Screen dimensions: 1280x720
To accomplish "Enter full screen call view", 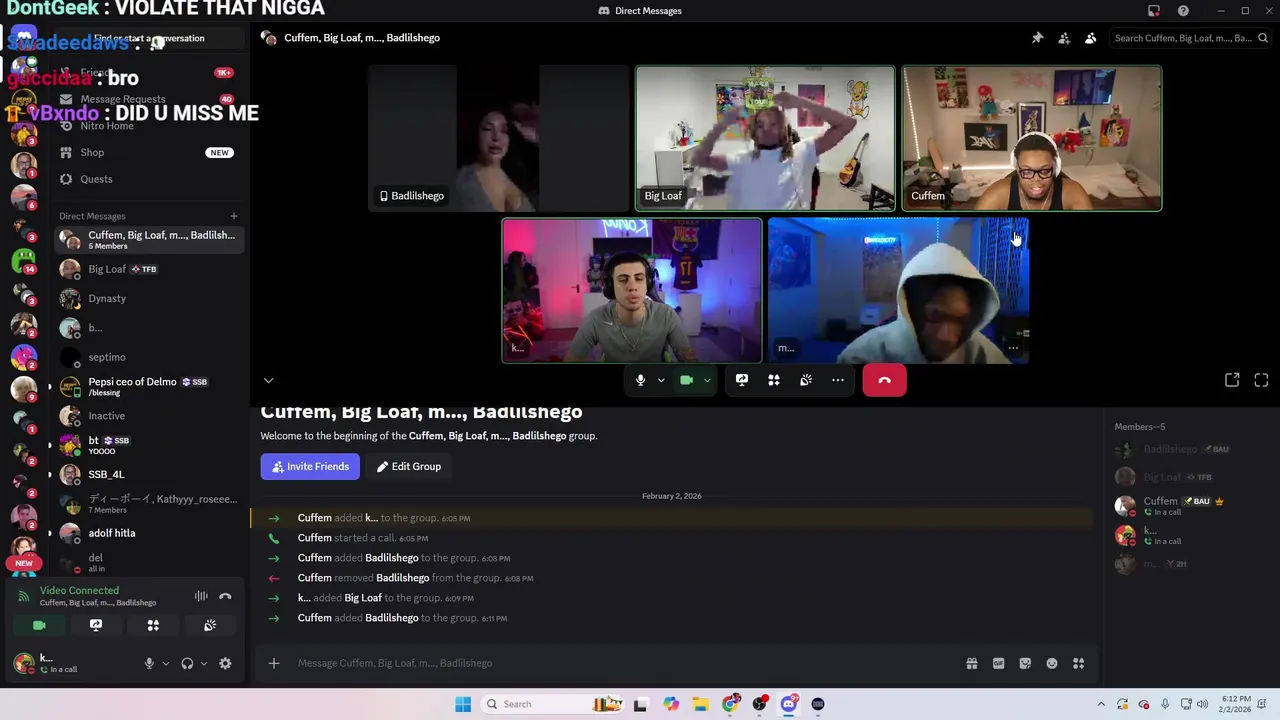I will click(1261, 380).
